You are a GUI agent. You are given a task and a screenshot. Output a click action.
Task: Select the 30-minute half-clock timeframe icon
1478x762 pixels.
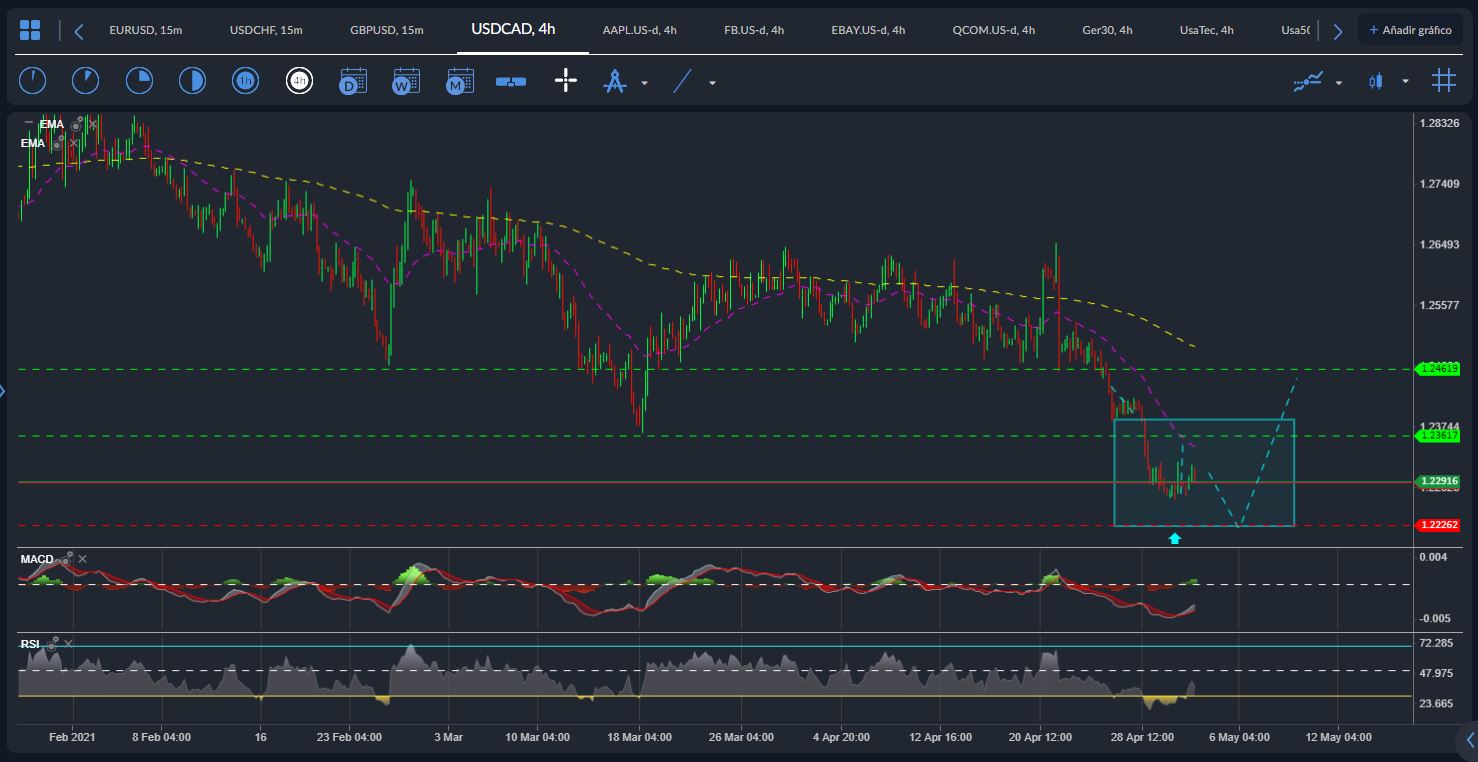(x=192, y=81)
